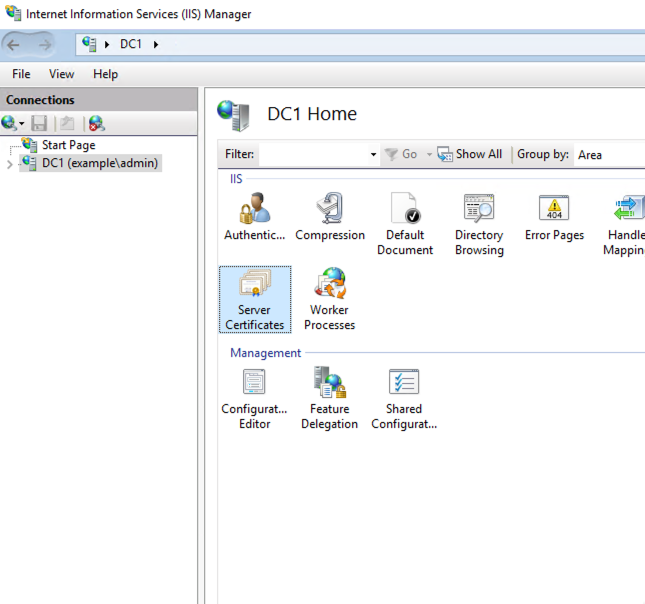Open the Default Document feature

click(405, 224)
